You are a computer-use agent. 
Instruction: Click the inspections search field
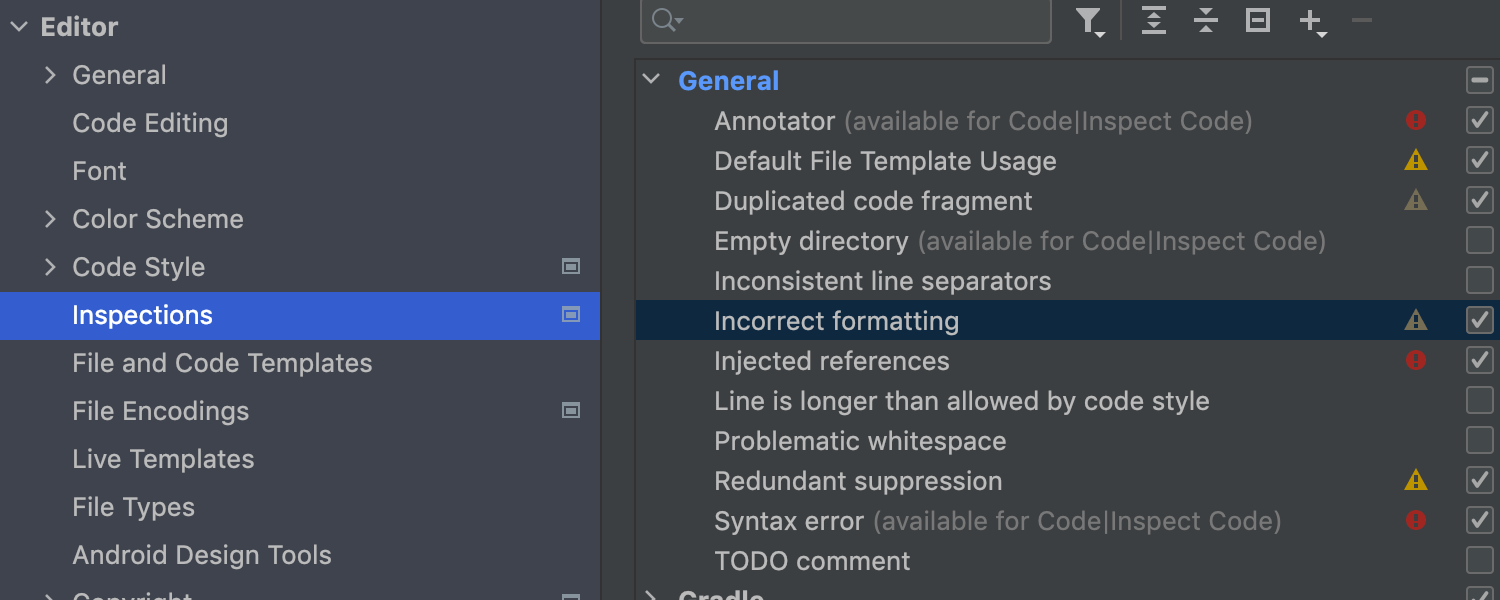click(x=860, y=21)
